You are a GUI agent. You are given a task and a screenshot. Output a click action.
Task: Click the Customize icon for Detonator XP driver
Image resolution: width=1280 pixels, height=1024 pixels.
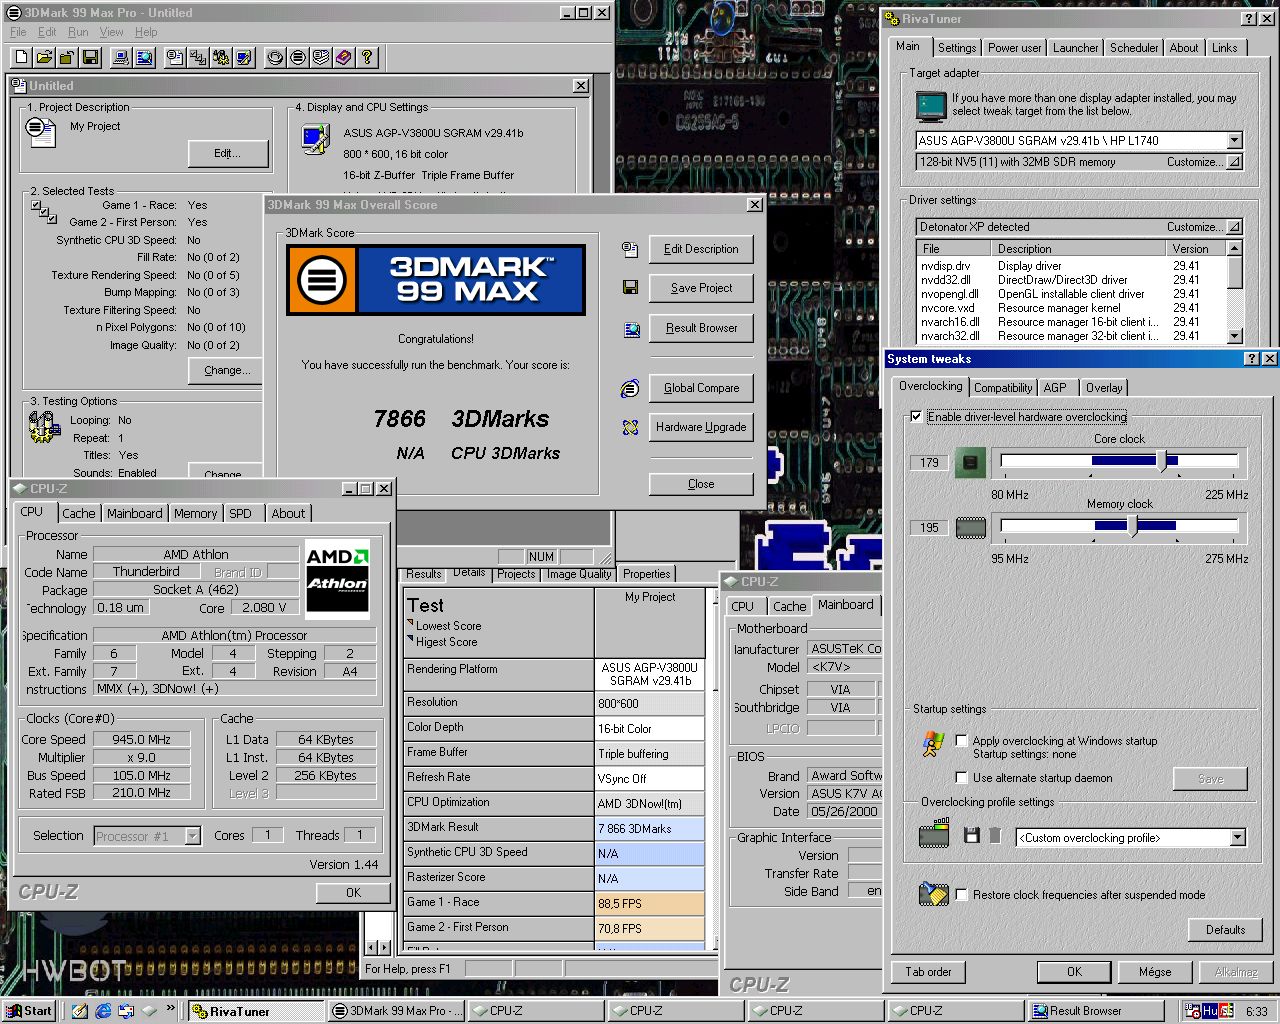(x=1234, y=227)
